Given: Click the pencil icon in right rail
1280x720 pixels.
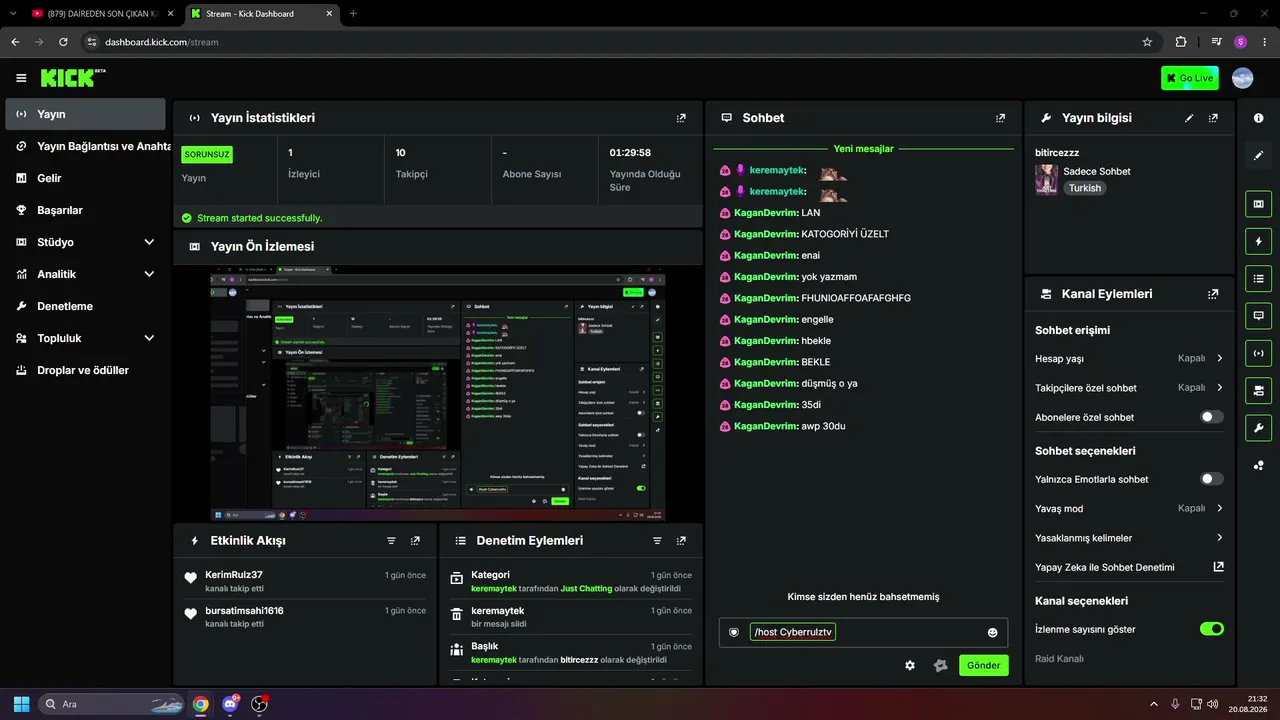Looking at the screenshot, I should (x=1258, y=155).
